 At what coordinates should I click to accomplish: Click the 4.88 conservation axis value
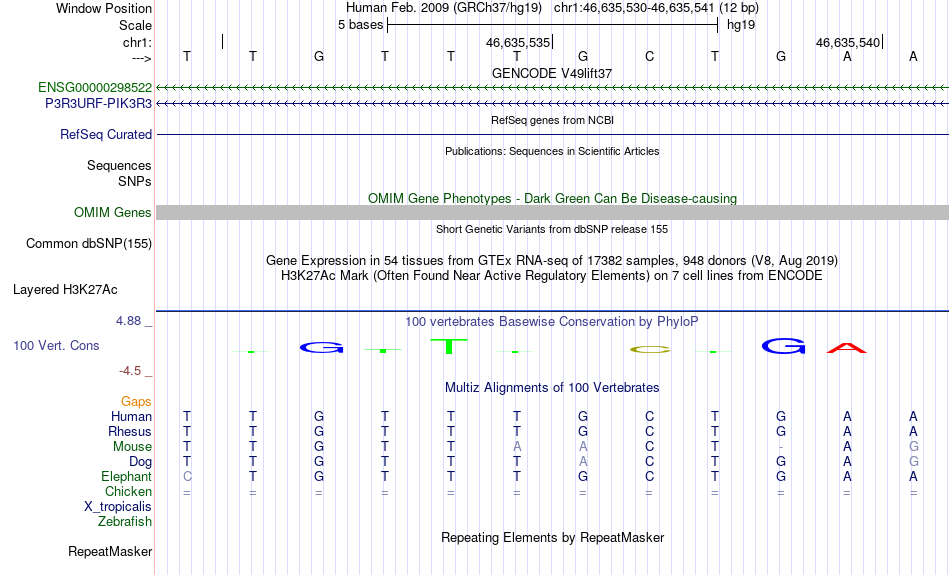(128, 321)
